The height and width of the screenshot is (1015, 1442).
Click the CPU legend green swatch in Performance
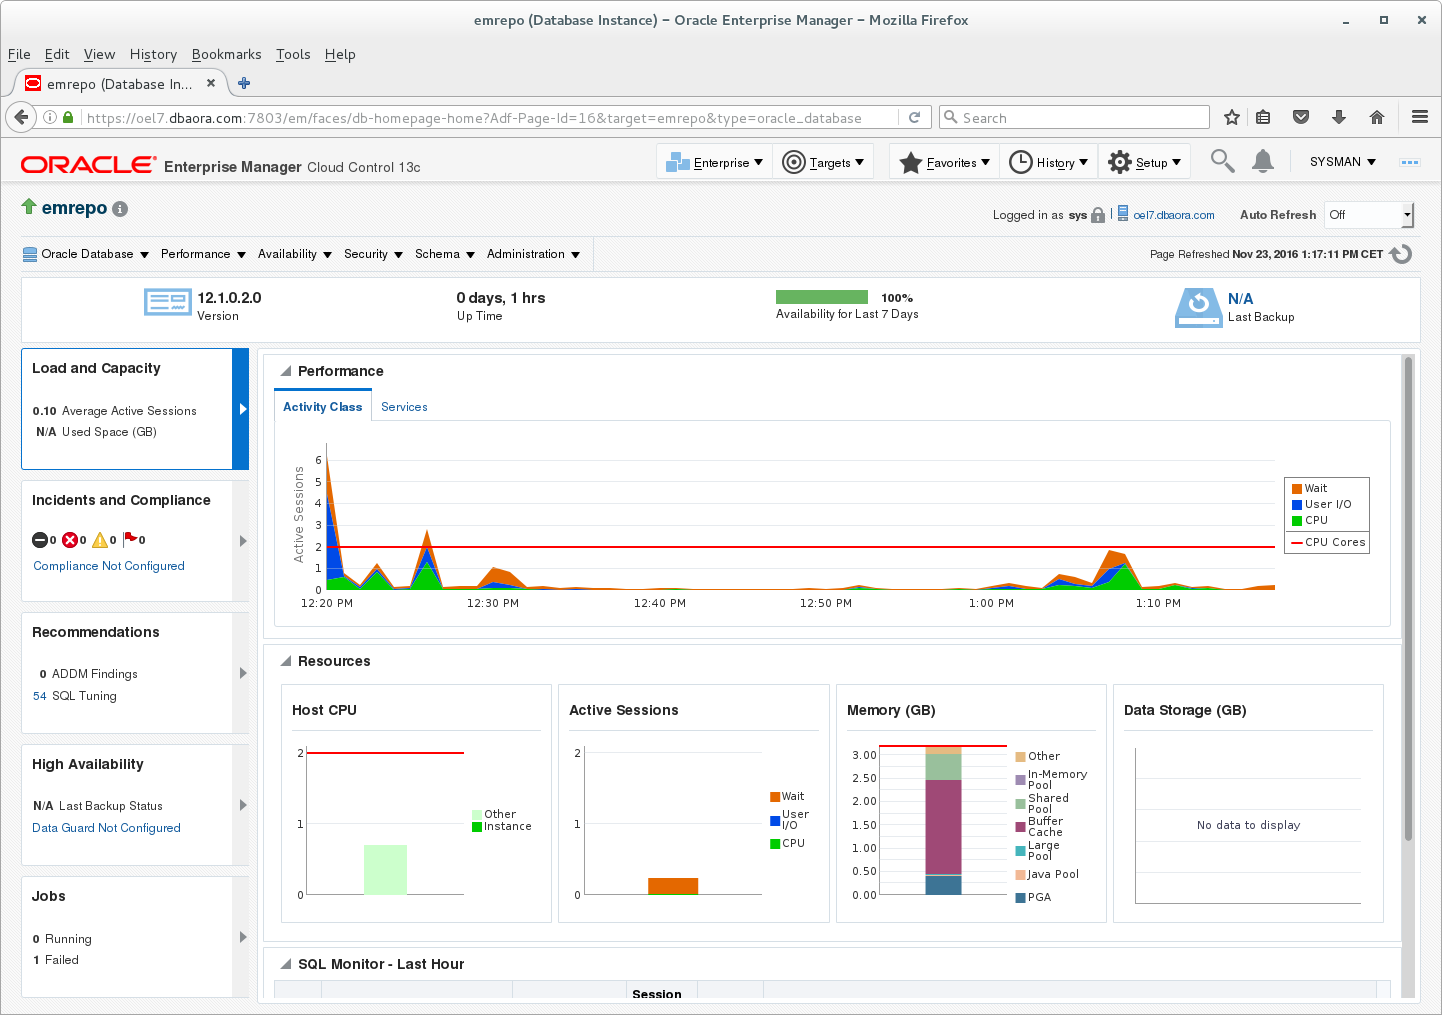pos(1297,521)
